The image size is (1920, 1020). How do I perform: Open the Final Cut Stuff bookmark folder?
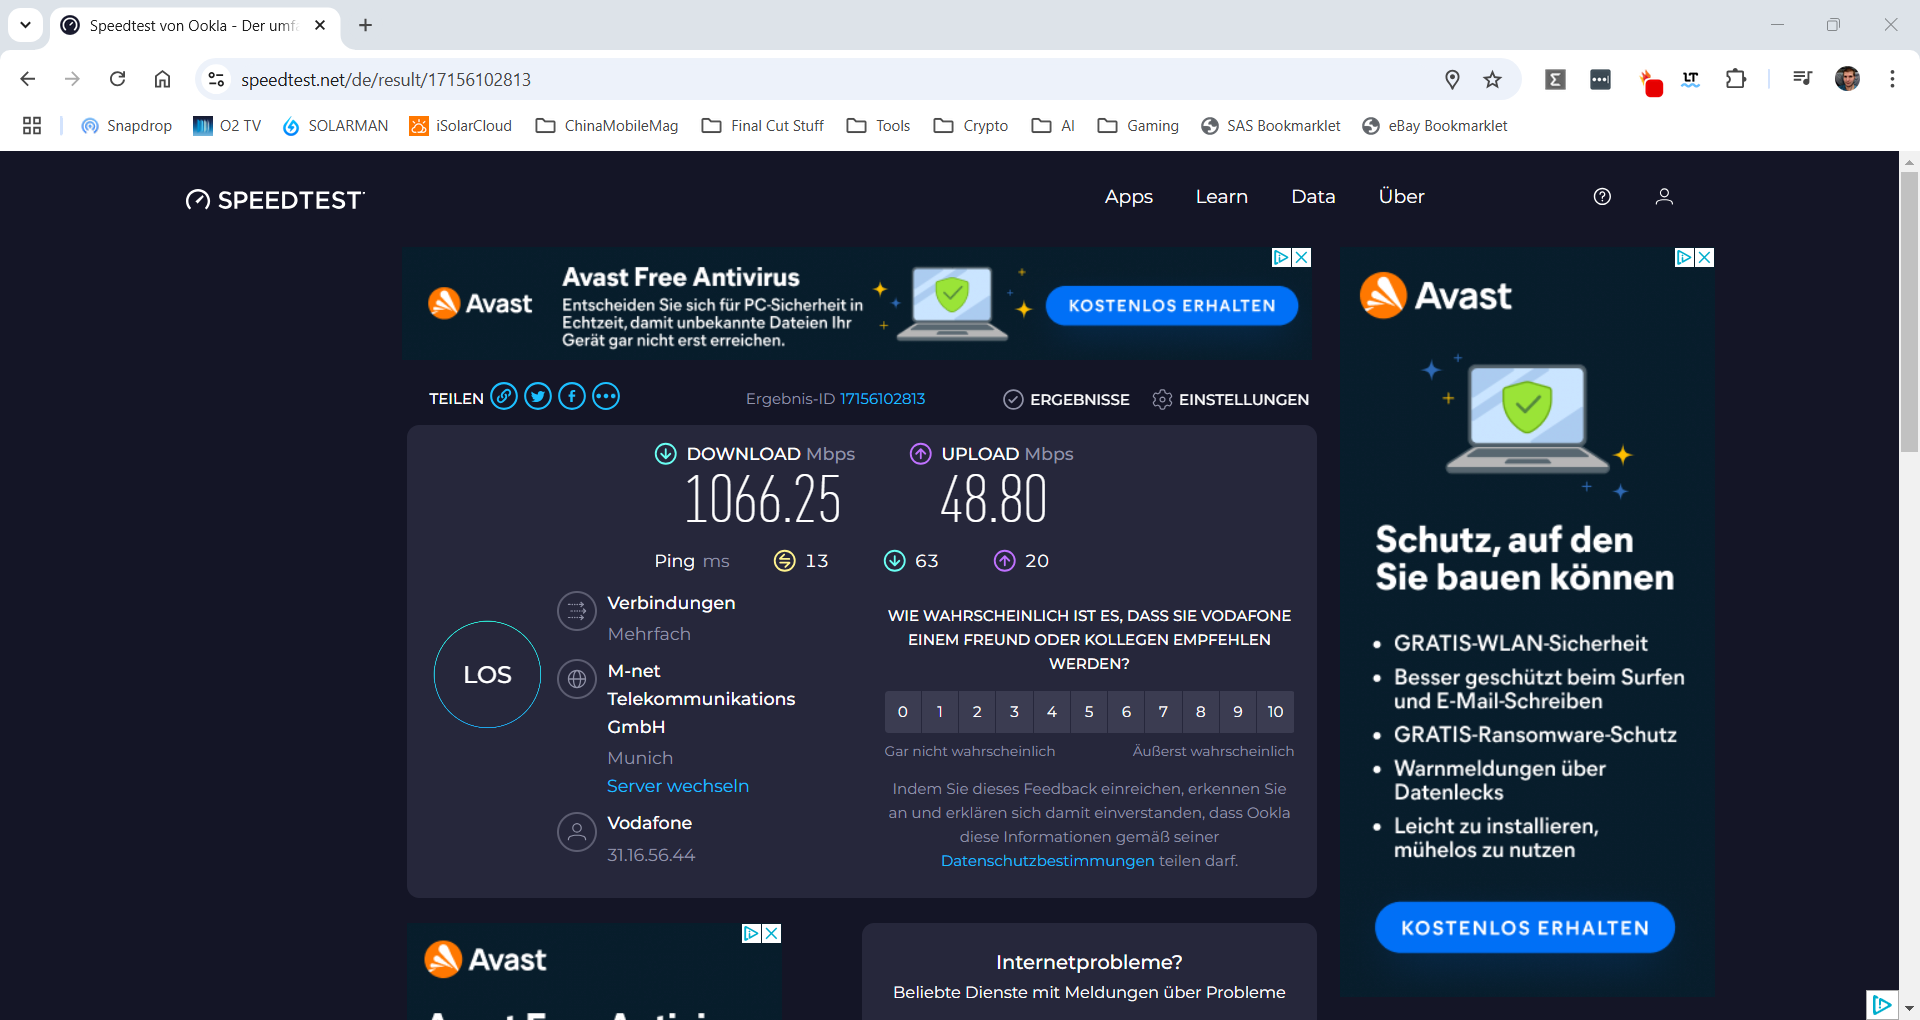point(763,126)
